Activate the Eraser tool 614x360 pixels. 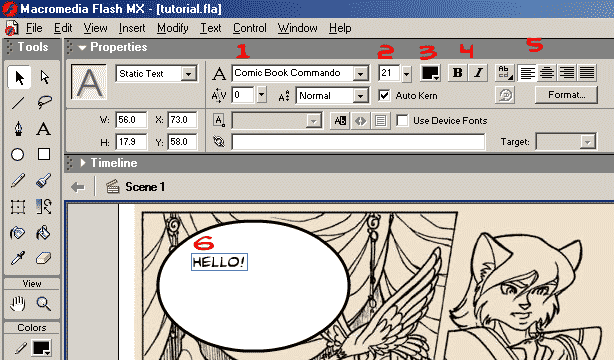click(43, 259)
